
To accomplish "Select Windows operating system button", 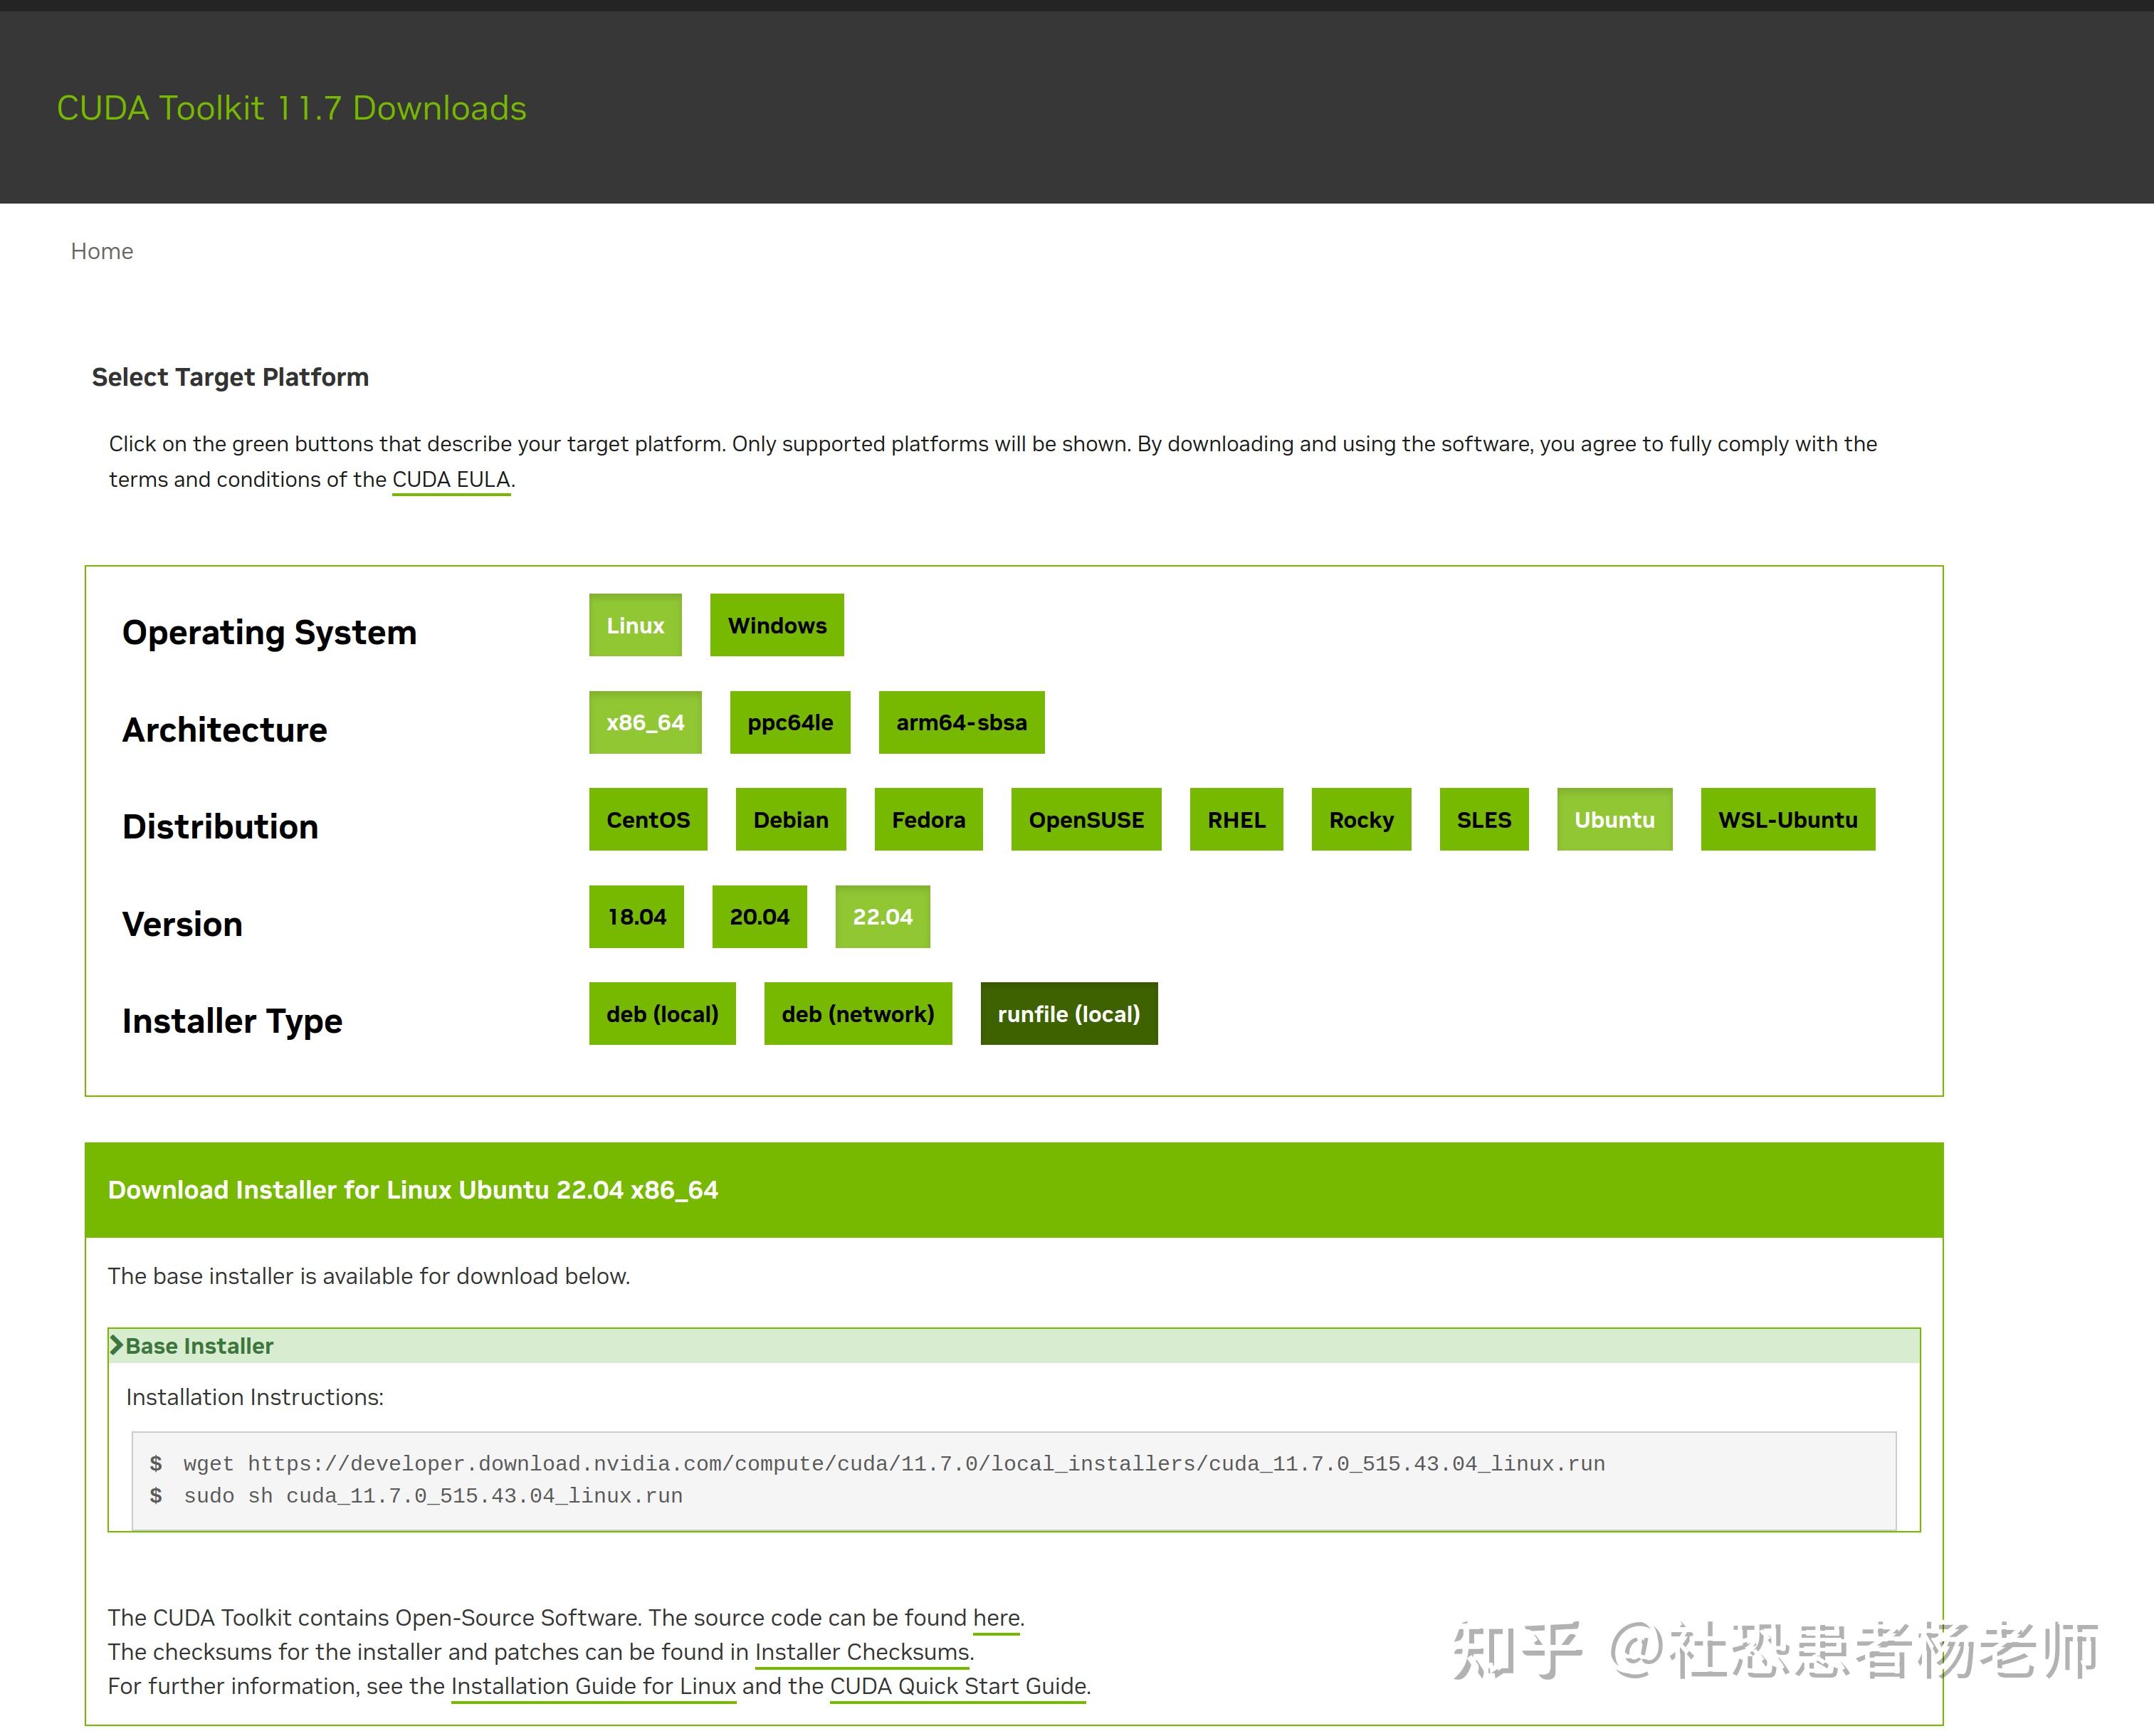I will [776, 625].
